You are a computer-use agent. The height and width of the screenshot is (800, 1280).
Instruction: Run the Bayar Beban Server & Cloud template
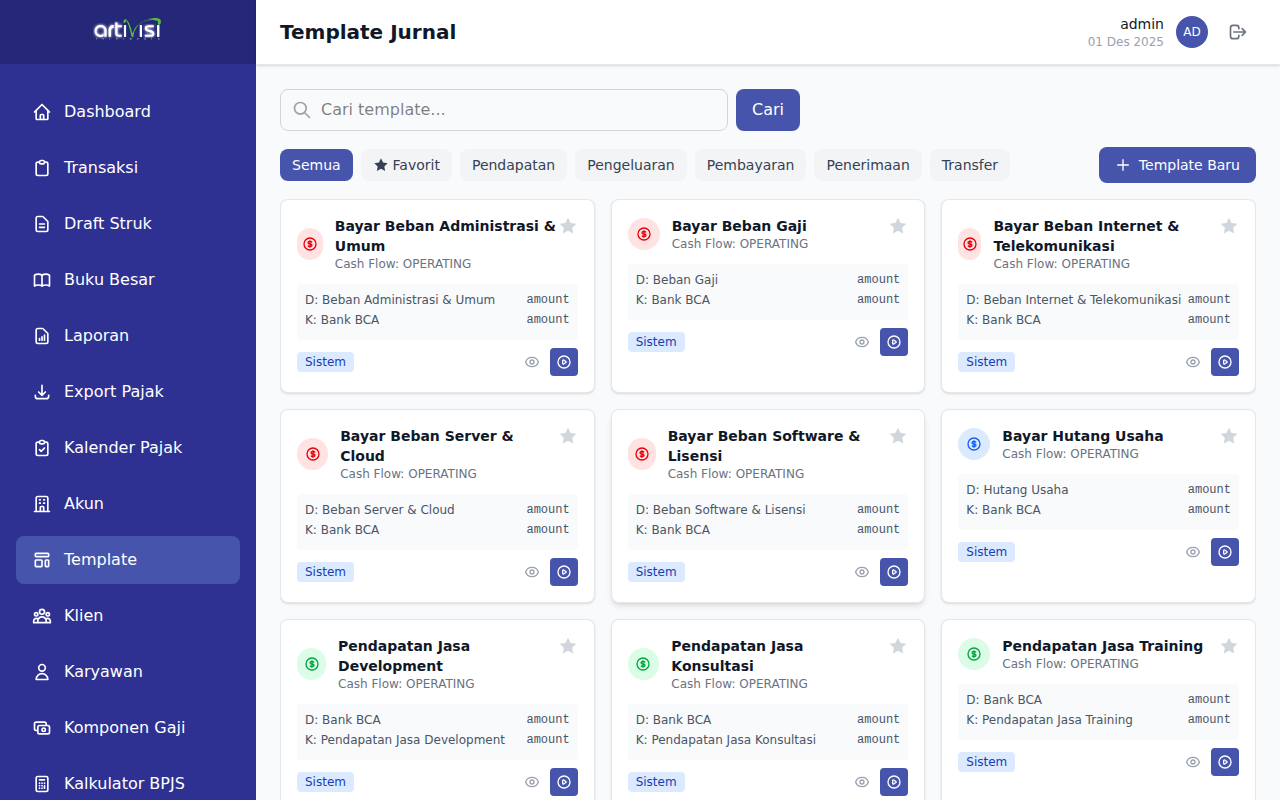coord(564,572)
